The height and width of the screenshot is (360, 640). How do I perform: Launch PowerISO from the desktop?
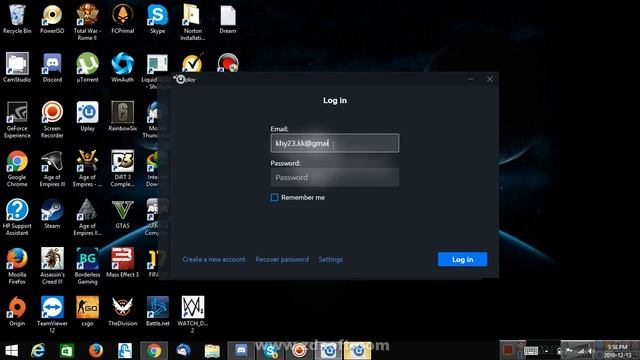(x=52, y=19)
